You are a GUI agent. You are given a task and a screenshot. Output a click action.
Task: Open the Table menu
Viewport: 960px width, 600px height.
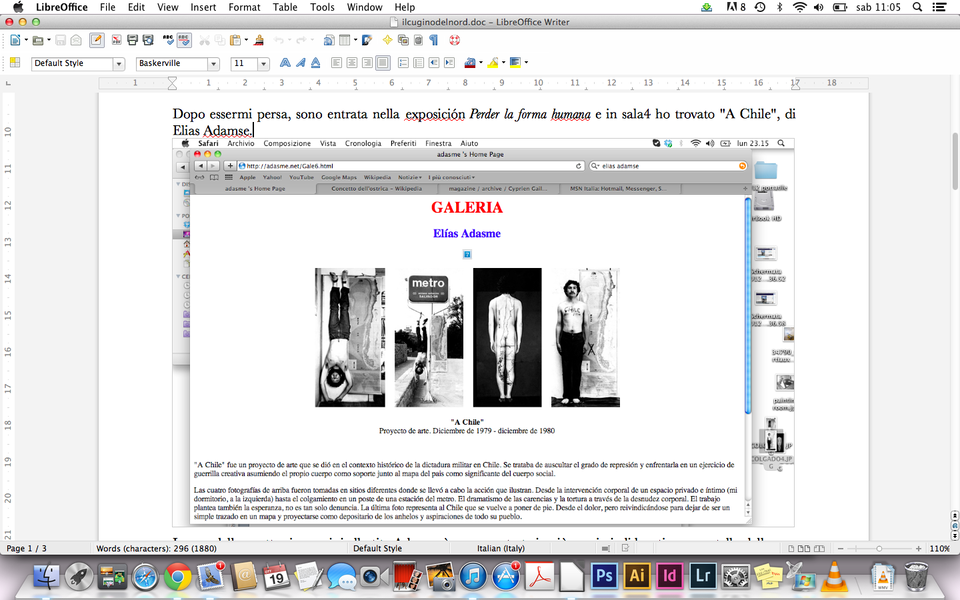(x=285, y=7)
